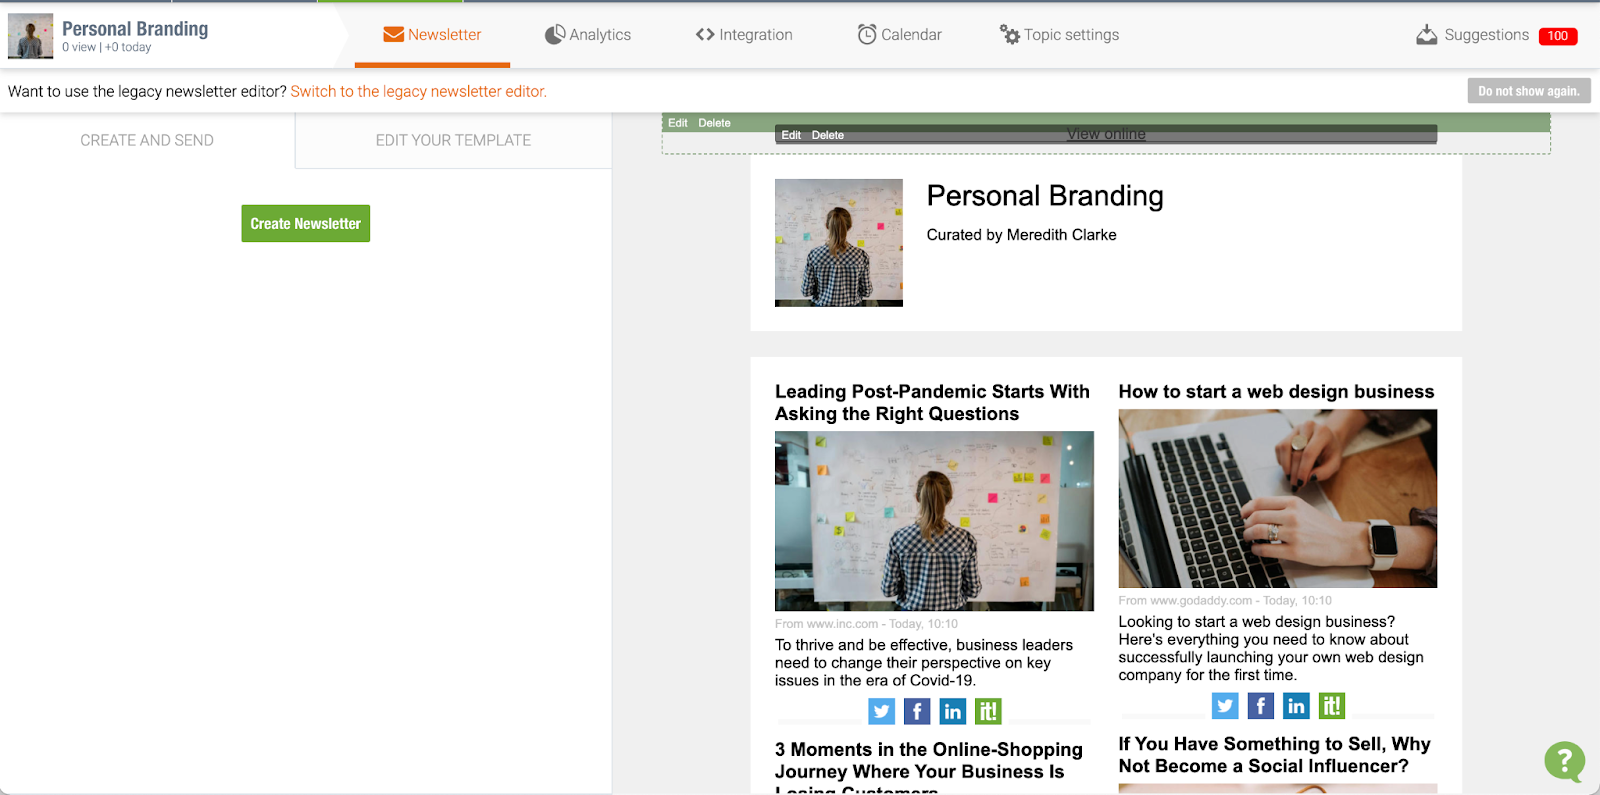1600x795 pixels.
Task: Click the red 100 suggestions badge
Action: click(1558, 36)
